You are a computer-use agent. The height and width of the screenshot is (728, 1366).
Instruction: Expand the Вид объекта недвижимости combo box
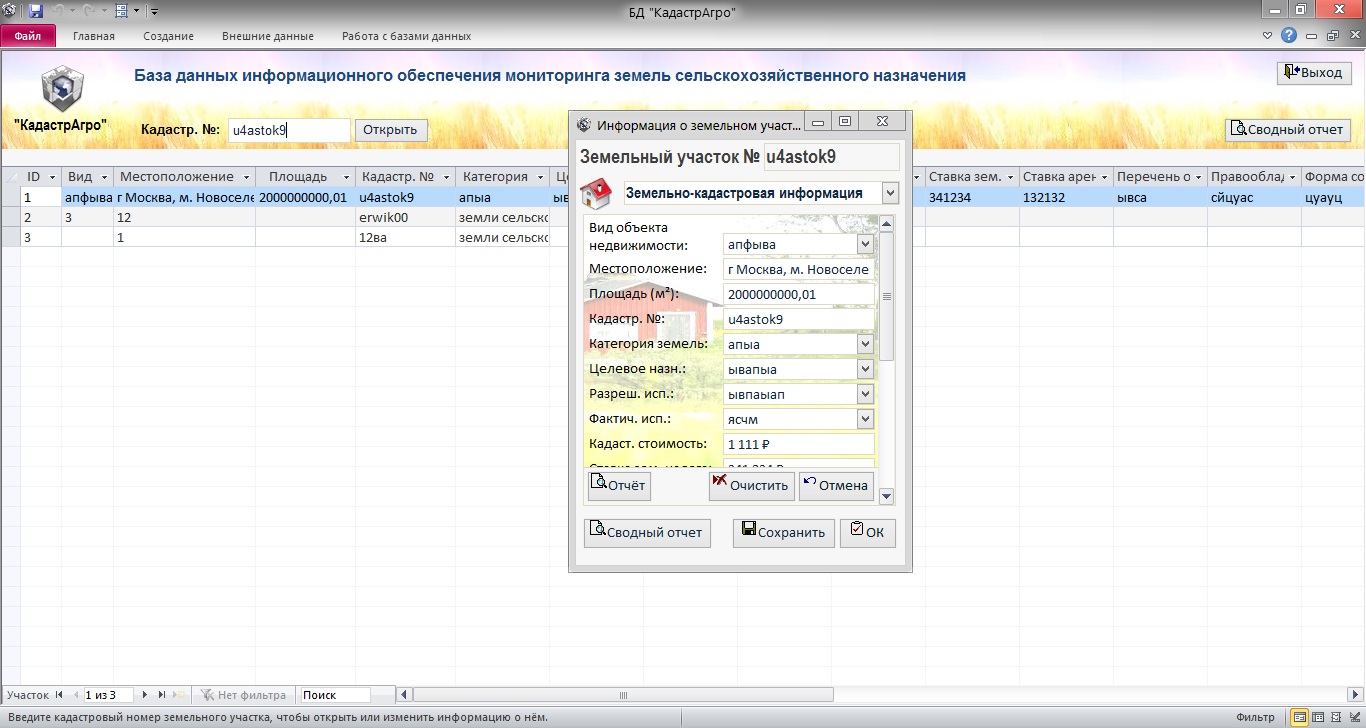pos(866,244)
